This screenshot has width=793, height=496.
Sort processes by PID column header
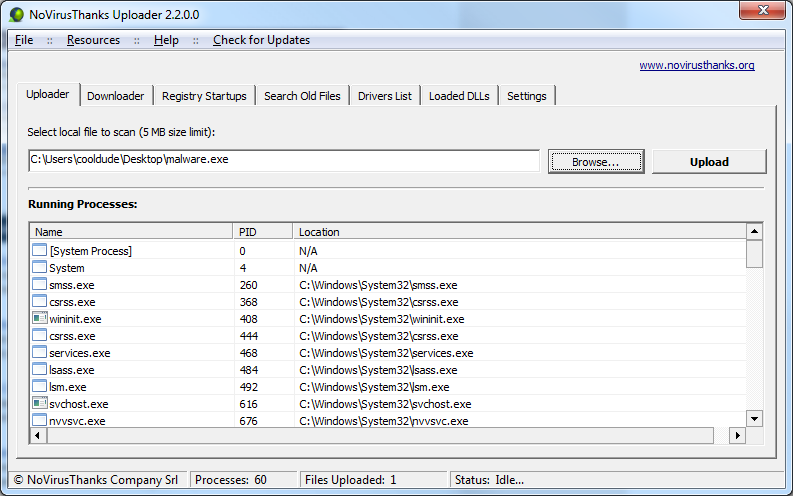coord(262,232)
